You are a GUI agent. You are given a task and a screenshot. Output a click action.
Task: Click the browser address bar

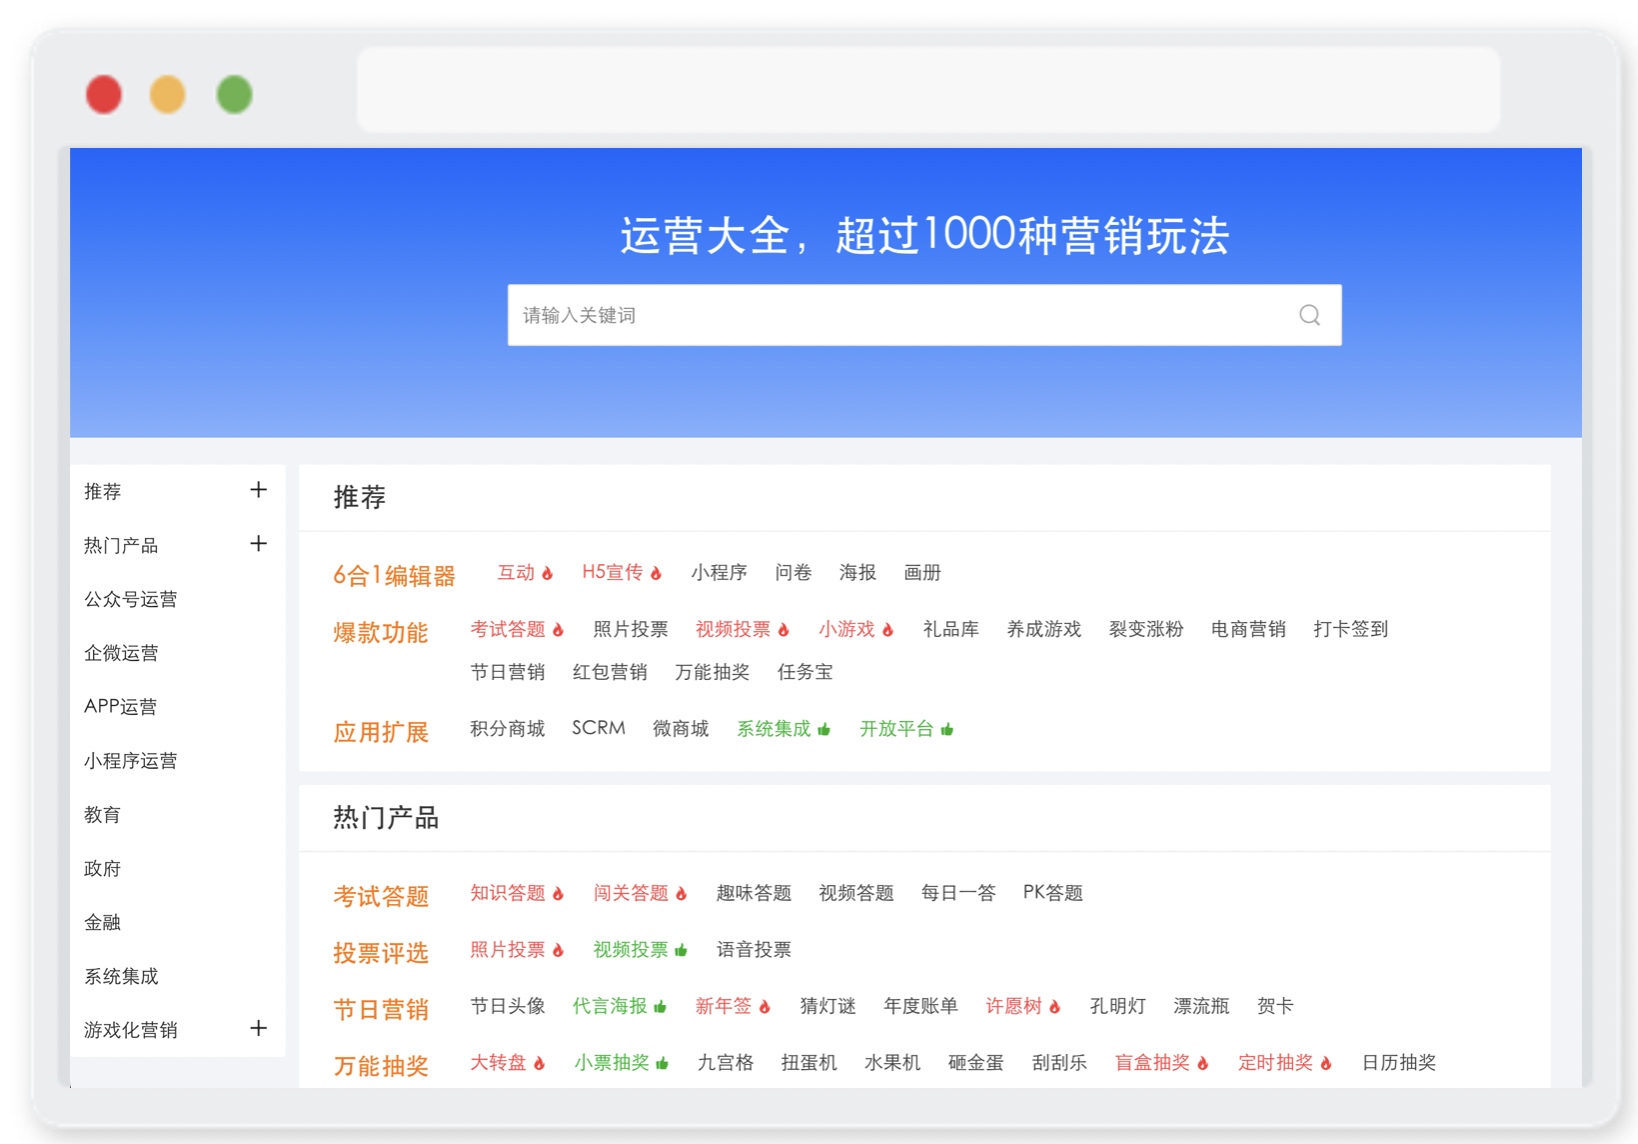[928, 90]
